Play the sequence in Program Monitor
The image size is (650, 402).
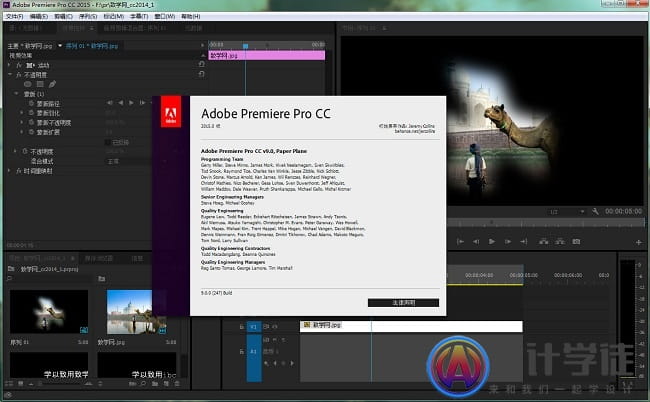tap(492, 242)
